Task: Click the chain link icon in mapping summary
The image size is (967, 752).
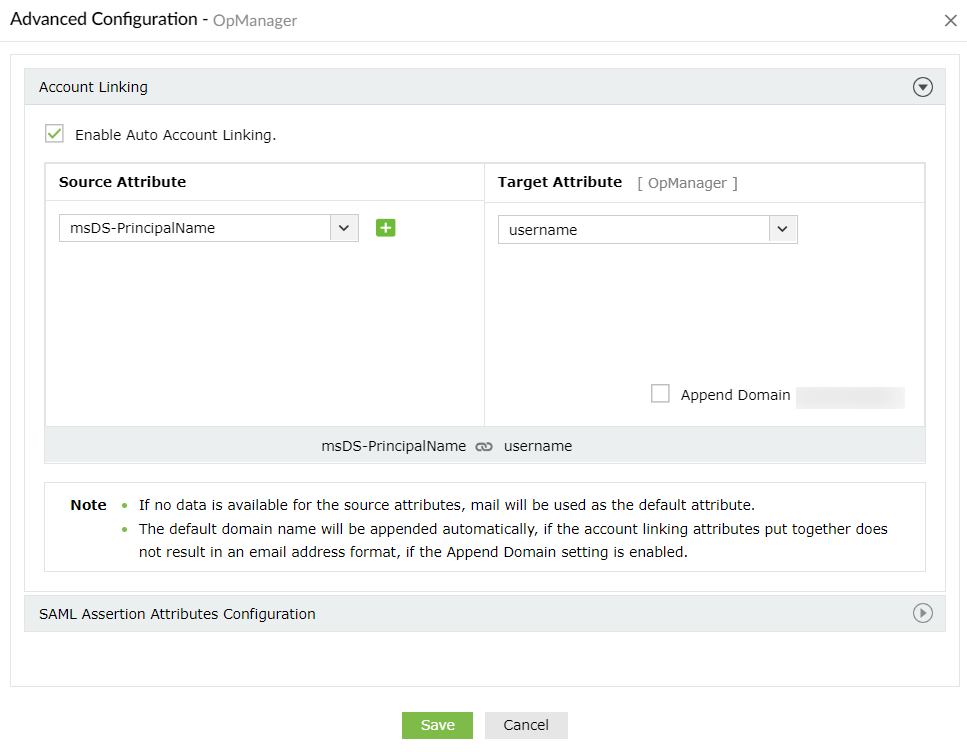Action: (484, 447)
